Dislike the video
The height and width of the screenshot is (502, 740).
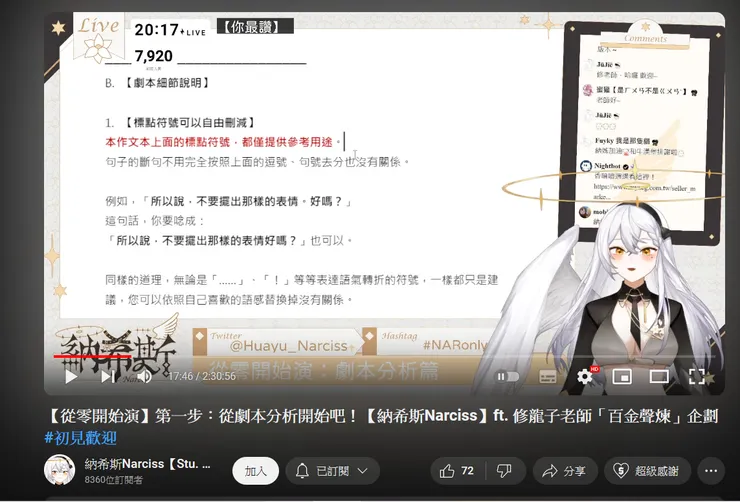(x=505, y=471)
